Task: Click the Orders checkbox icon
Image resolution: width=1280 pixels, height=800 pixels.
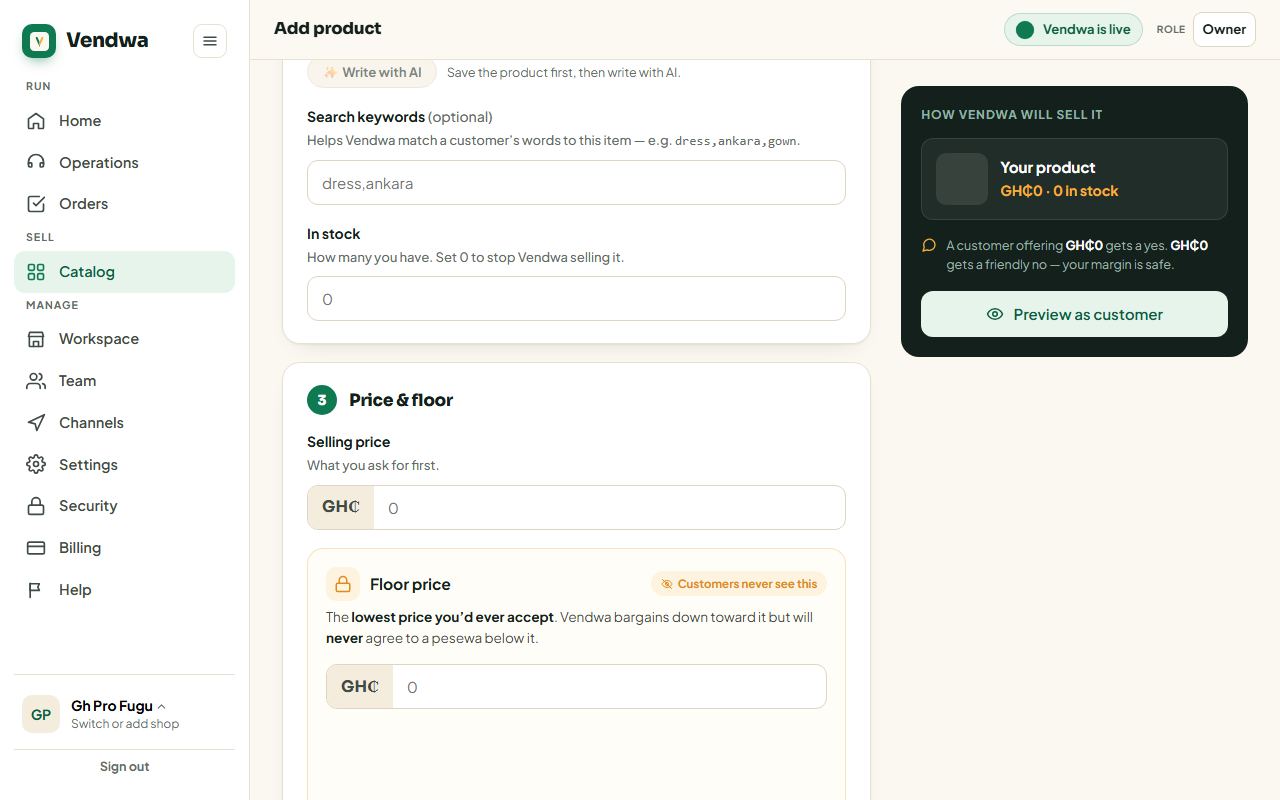Action: tap(36, 204)
